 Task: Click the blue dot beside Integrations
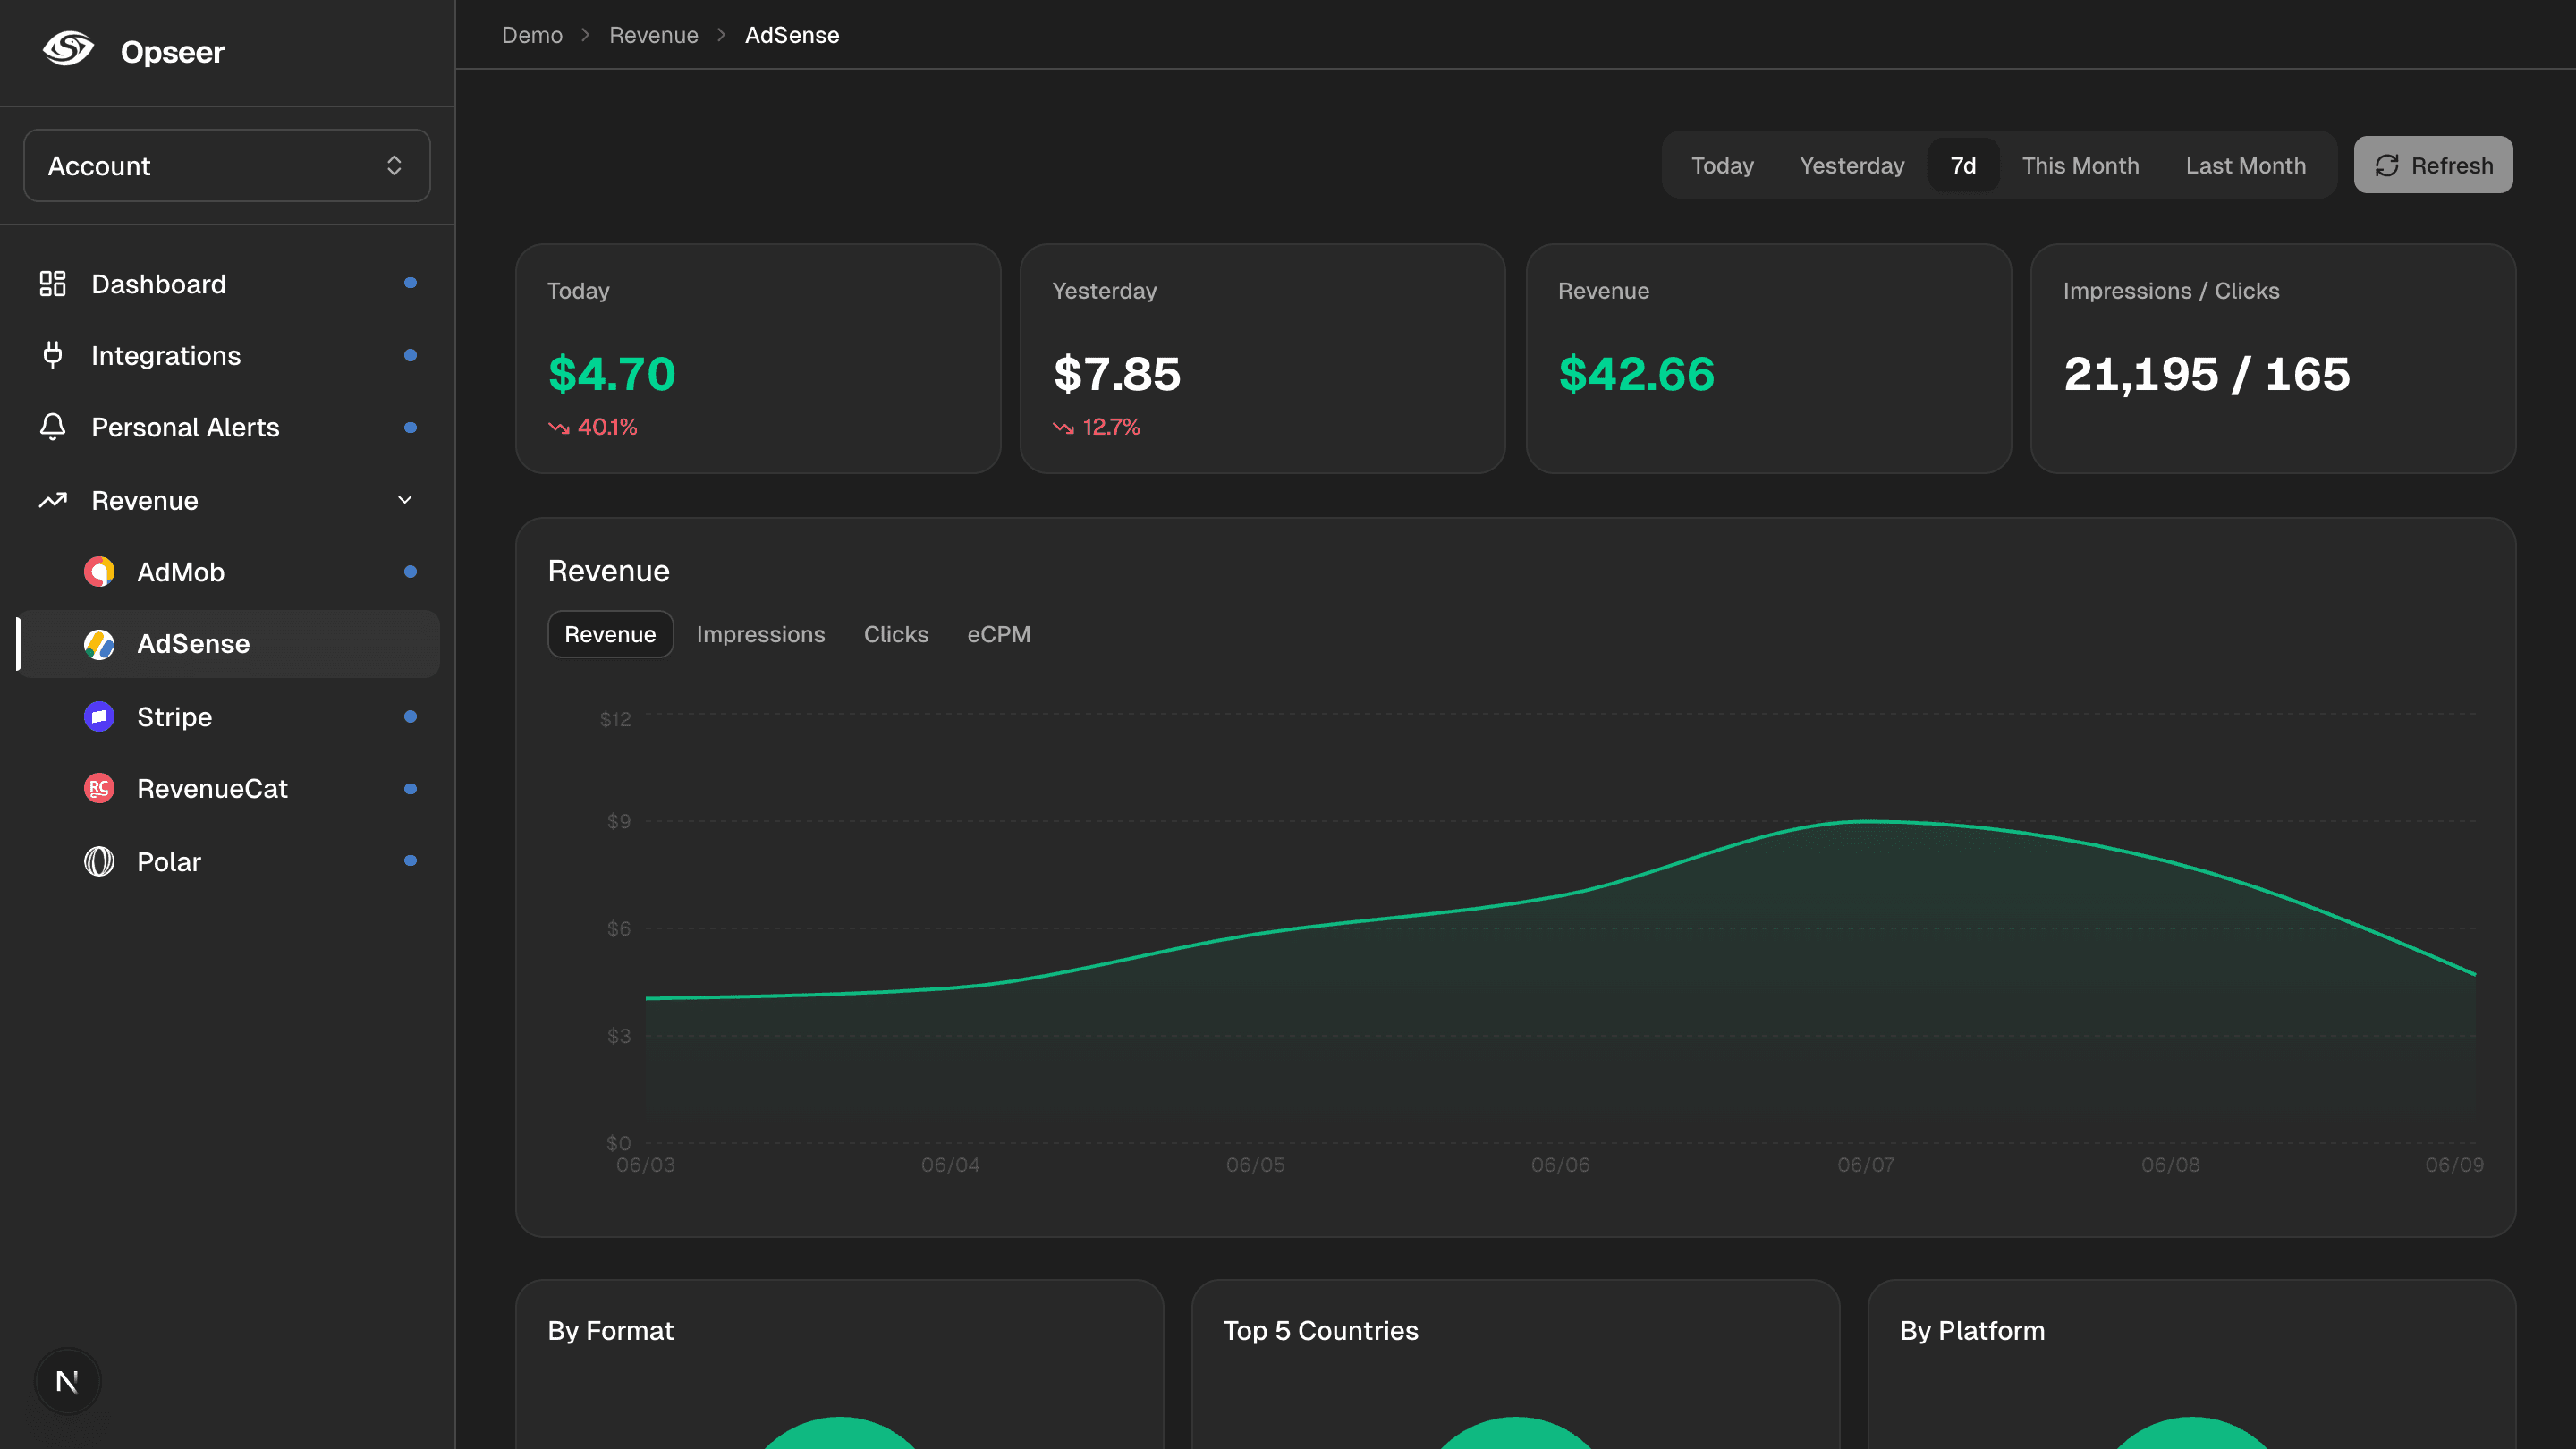(410, 355)
